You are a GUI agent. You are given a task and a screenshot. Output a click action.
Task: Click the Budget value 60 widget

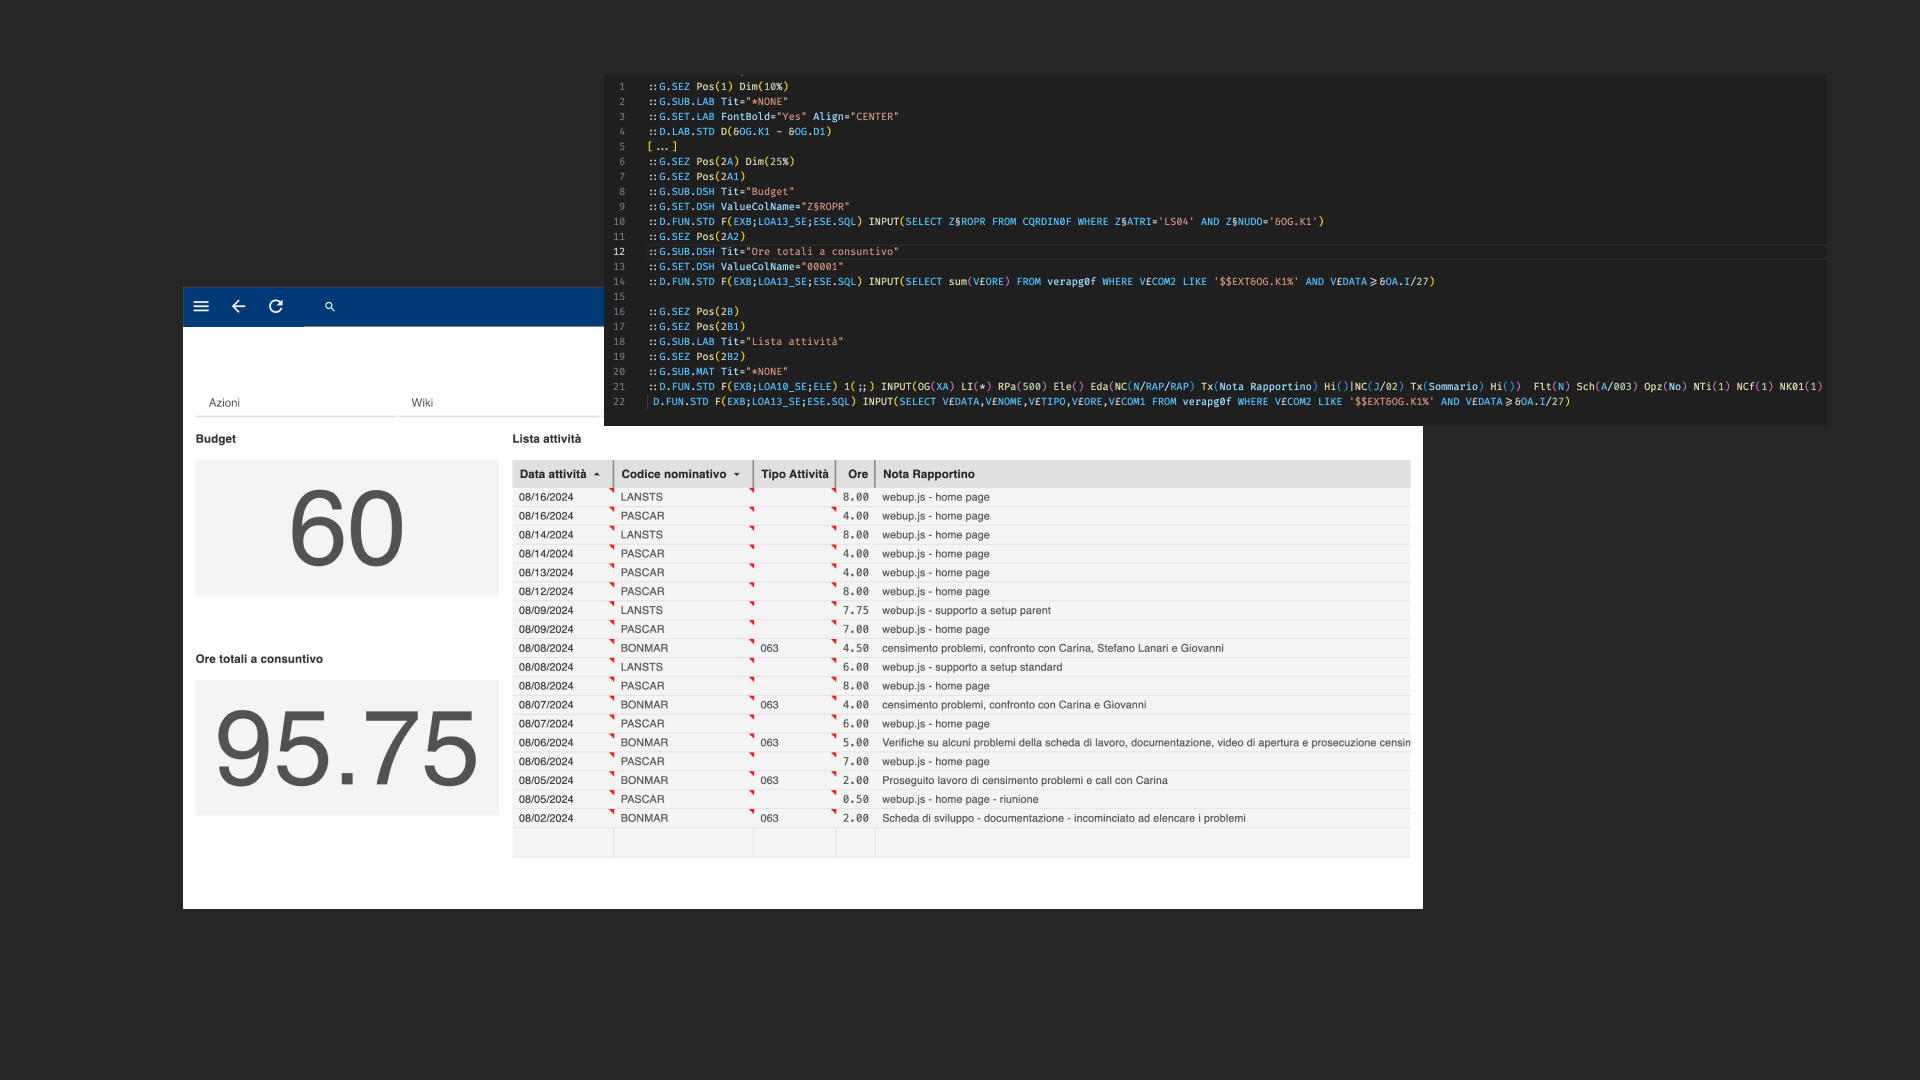pyautogui.click(x=347, y=528)
